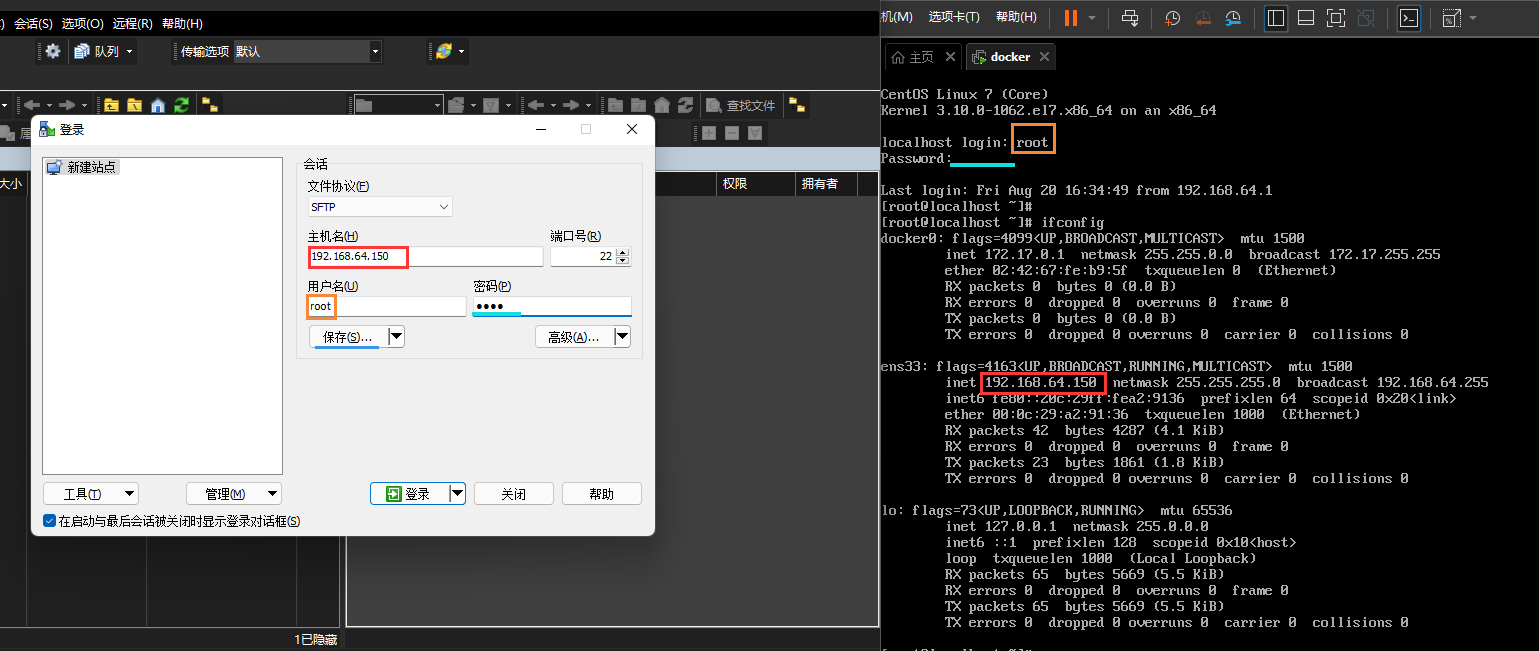Expand dropdown arrow next to 登录 button
The height and width of the screenshot is (651, 1539).
click(457, 493)
